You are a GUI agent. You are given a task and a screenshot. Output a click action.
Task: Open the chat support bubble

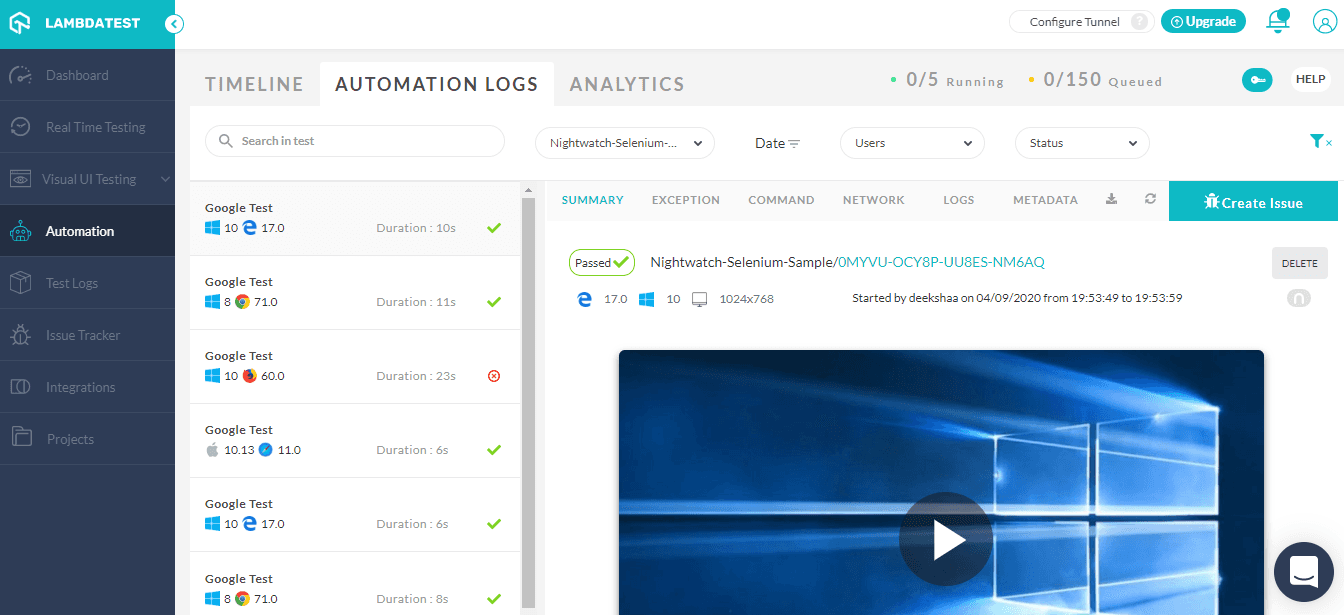coord(1303,572)
